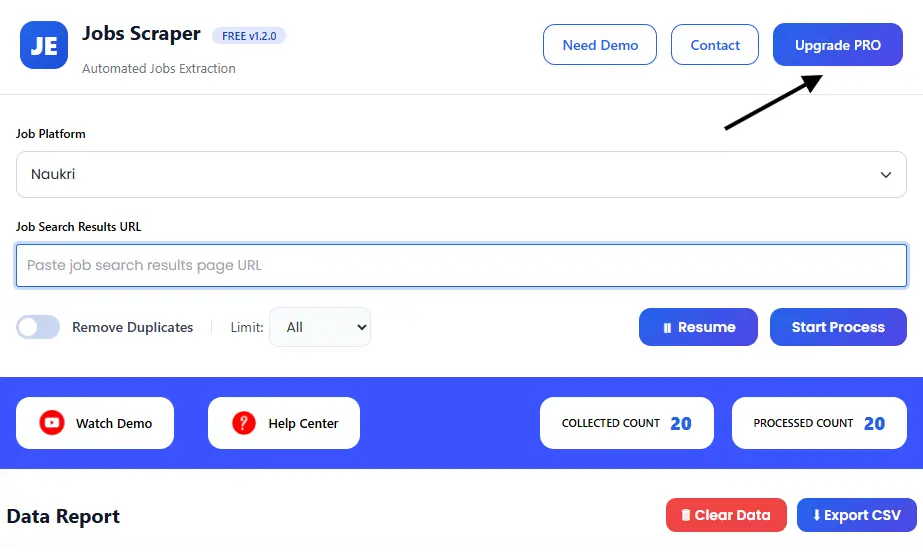This screenshot has height=552, width=923.
Task: Click the Jobs Scraper title text
Action: [x=141, y=34]
